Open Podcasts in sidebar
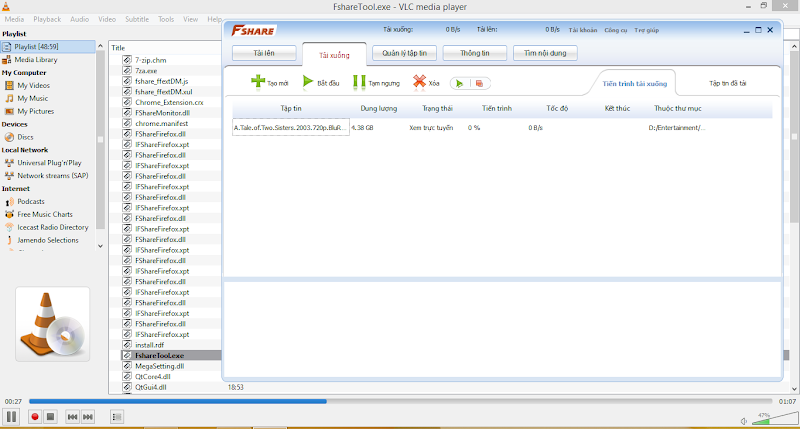800x429 pixels. [31, 201]
